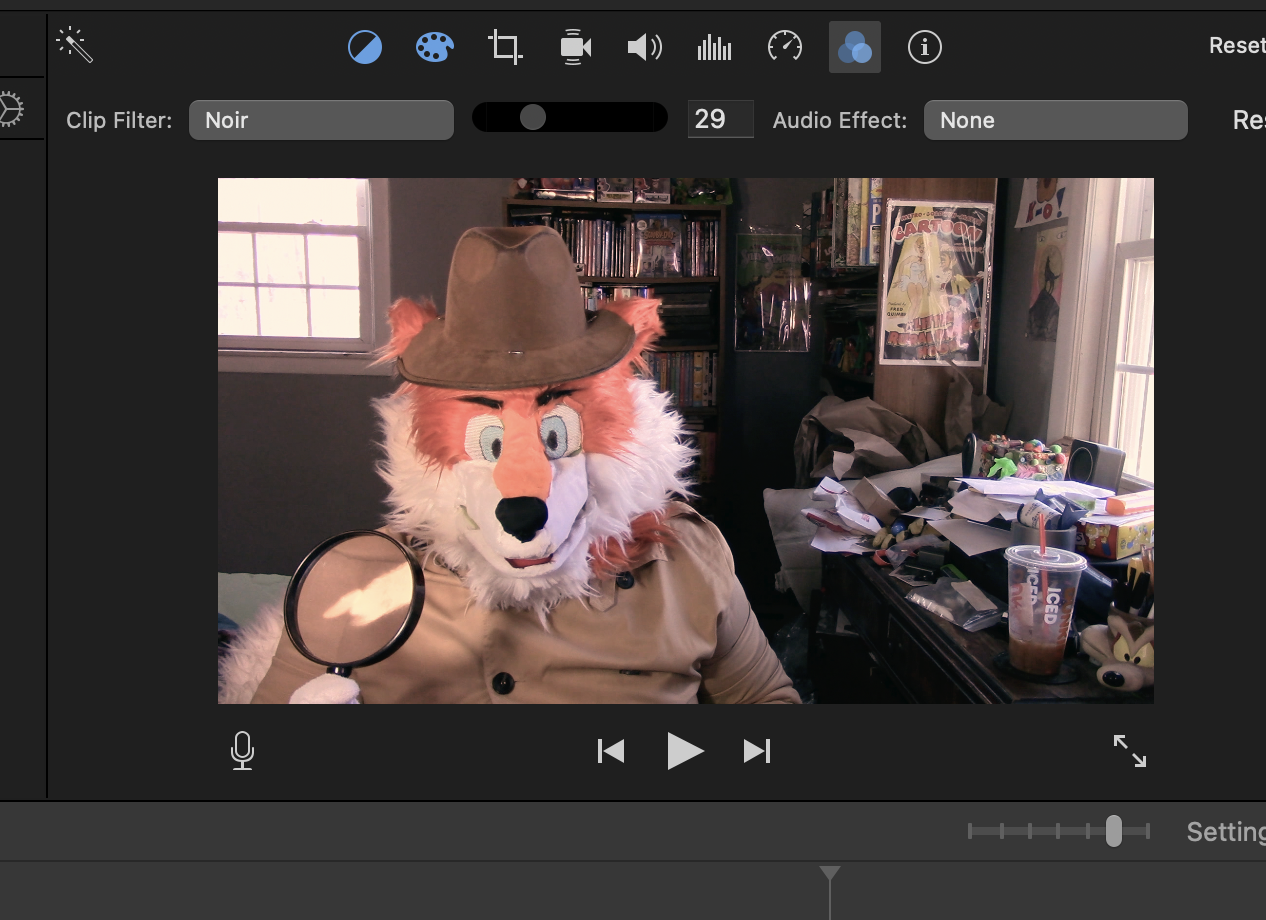Skip to the previous clip
Screen dimensions: 1266x920
[x=611, y=751]
